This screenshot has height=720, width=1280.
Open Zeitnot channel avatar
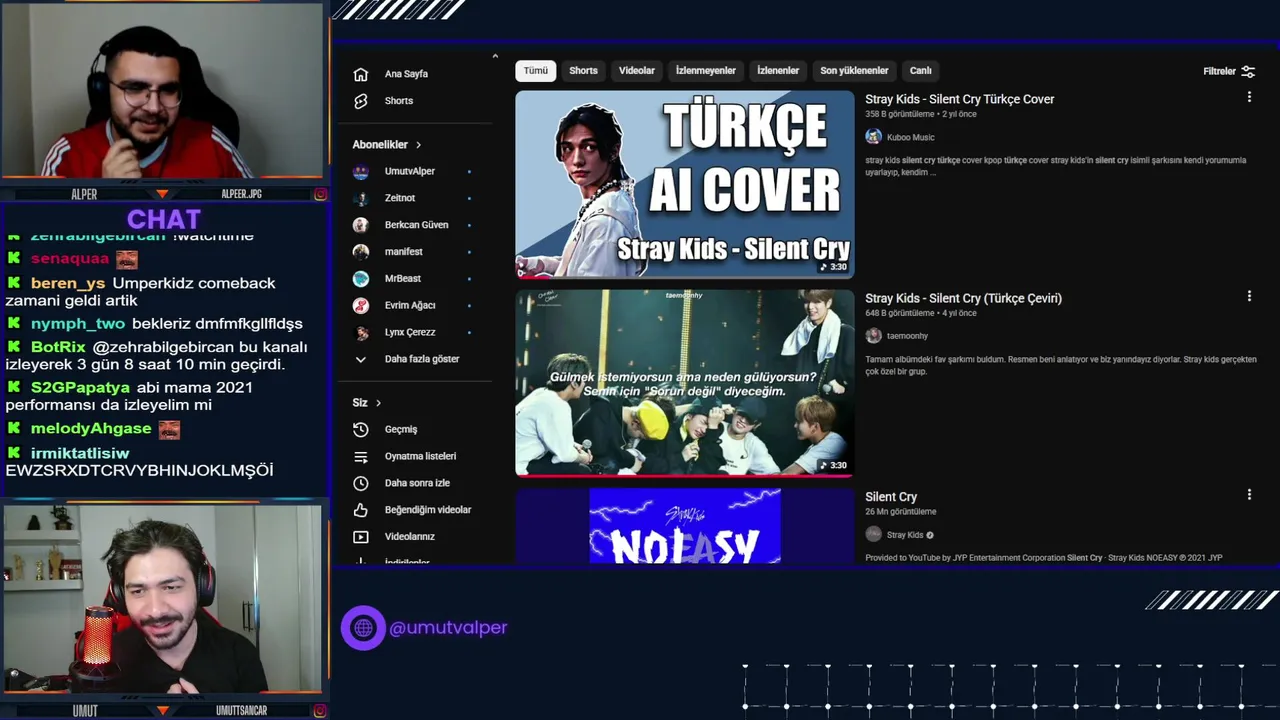tap(361, 198)
